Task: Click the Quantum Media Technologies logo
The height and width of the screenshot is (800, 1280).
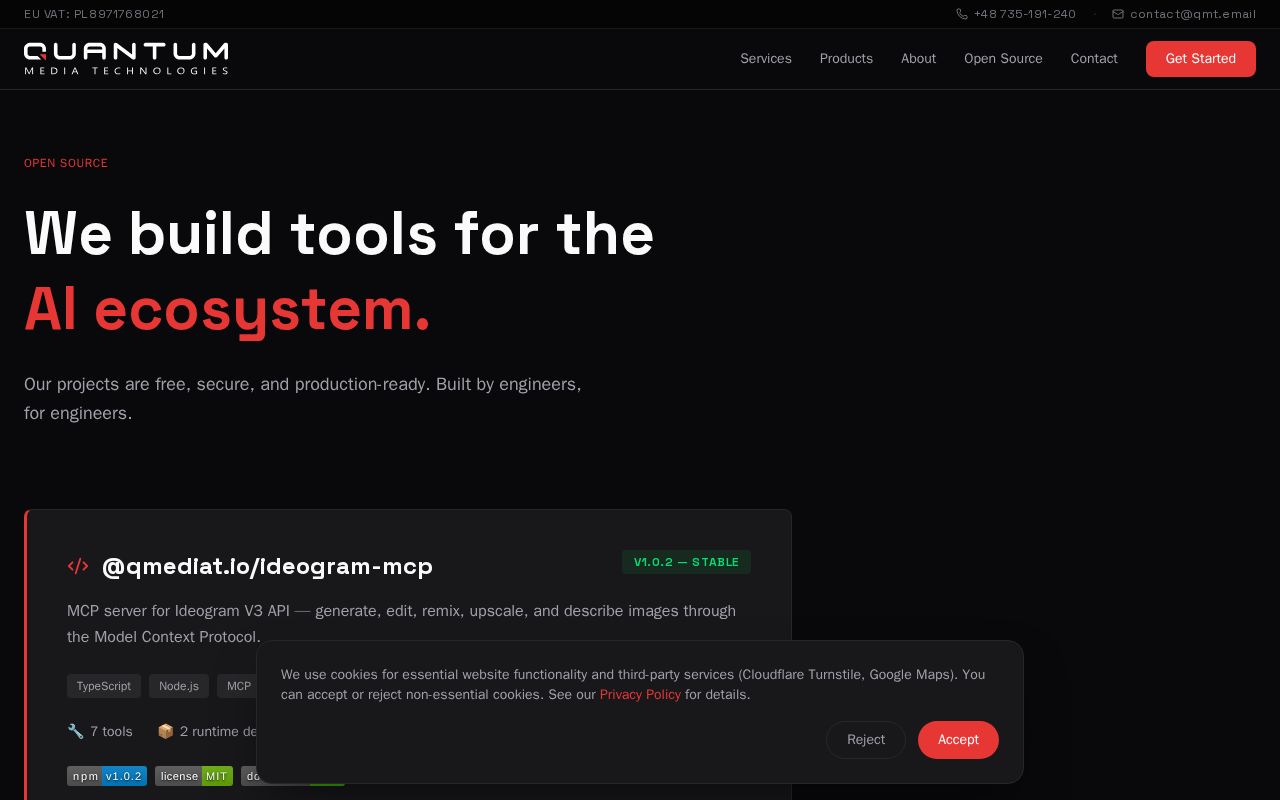Action: pos(126,59)
